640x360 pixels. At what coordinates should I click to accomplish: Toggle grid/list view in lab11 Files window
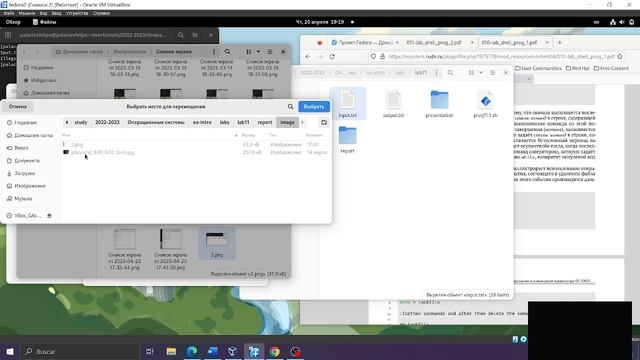(x=471, y=73)
